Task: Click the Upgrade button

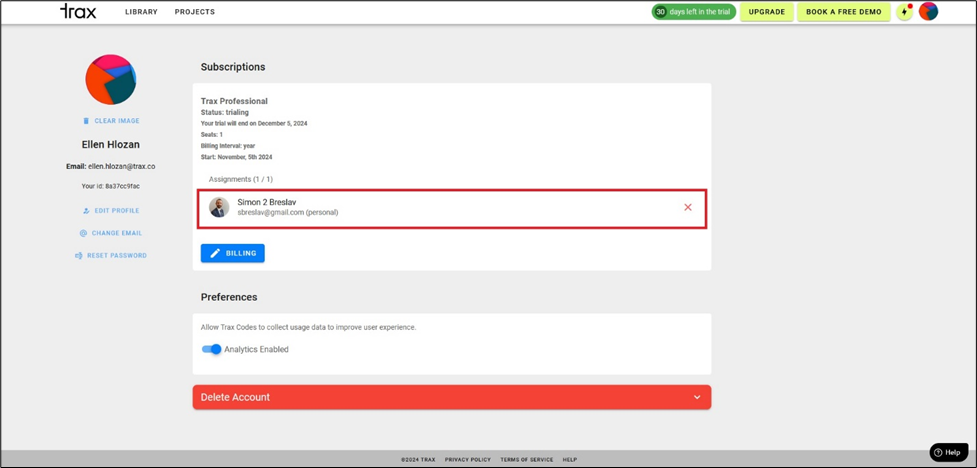Action: coord(766,12)
